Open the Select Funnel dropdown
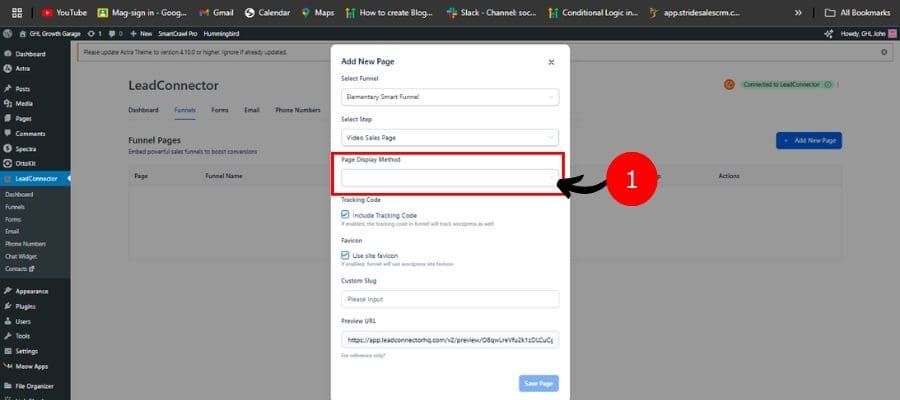Screen dimensions: 900x400 click(450, 97)
